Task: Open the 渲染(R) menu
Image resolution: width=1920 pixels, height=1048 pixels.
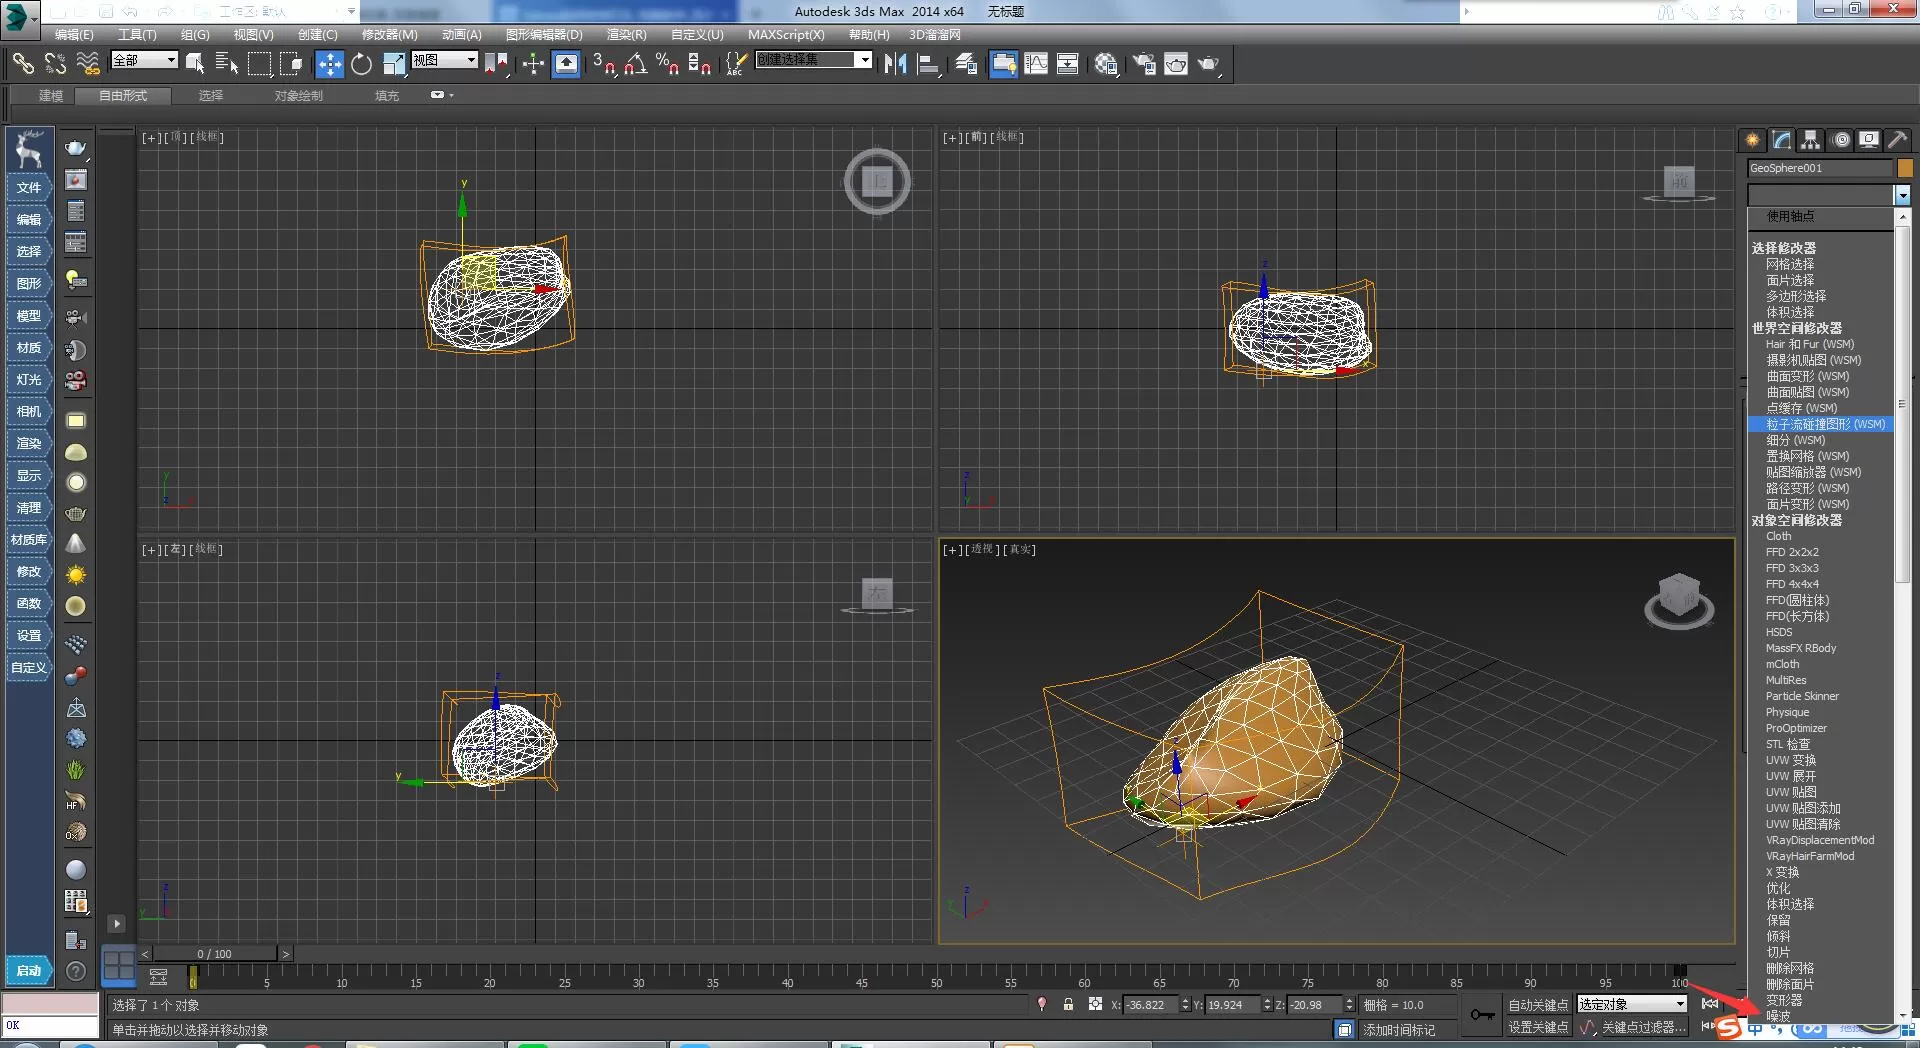Action: [627, 34]
